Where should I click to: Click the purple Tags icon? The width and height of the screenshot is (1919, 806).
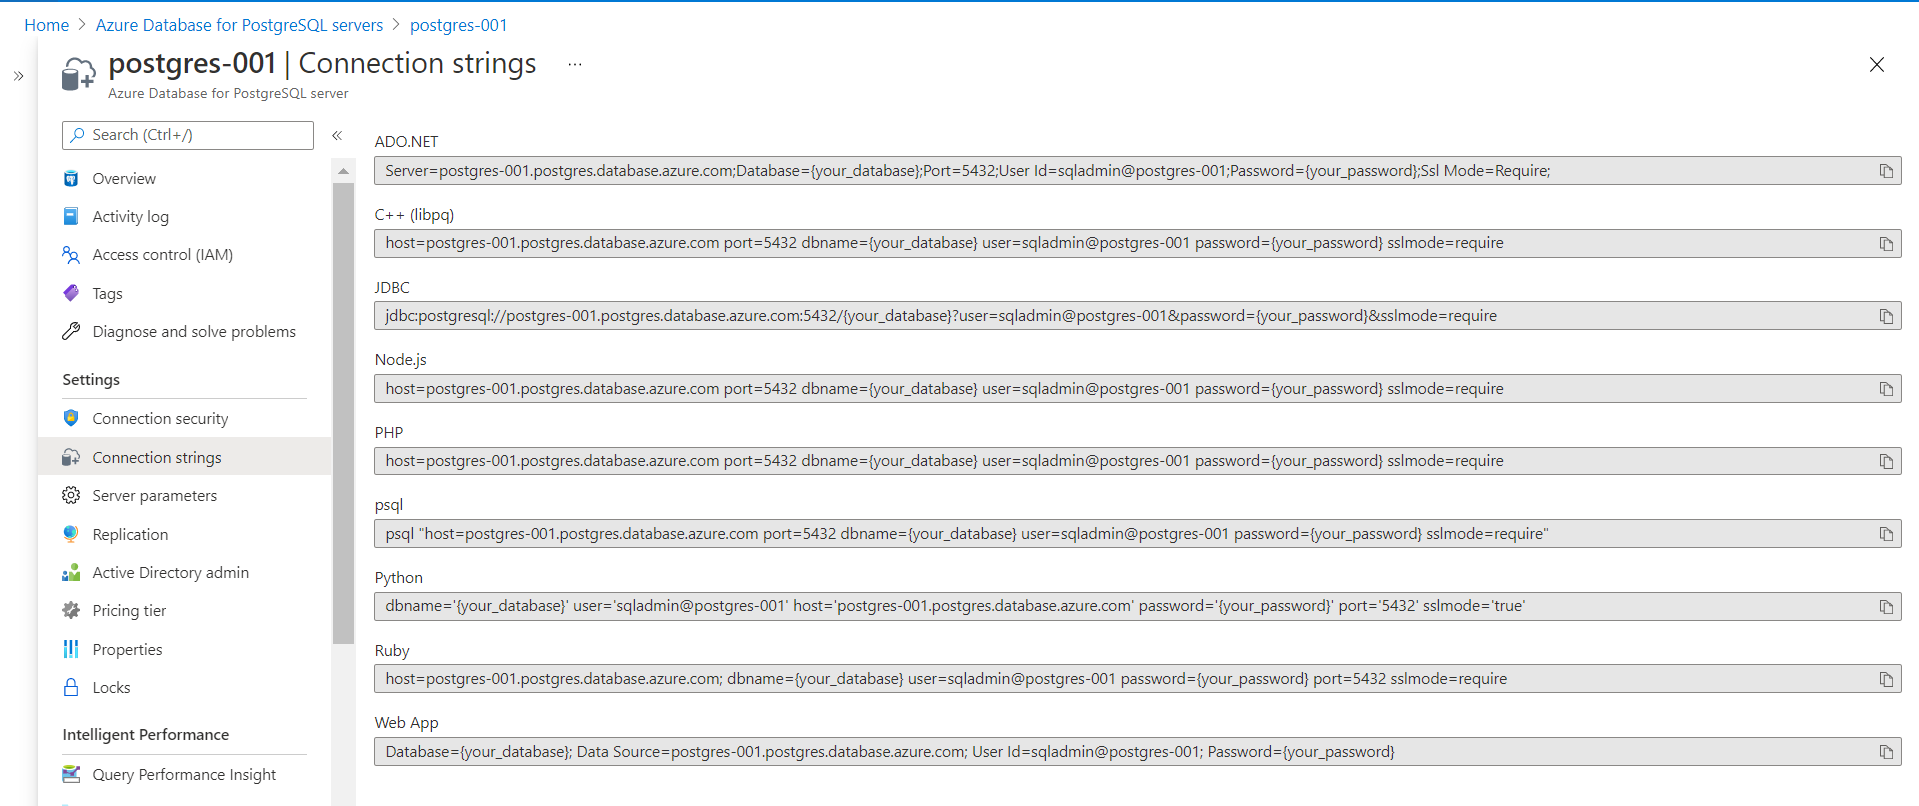(71, 293)
